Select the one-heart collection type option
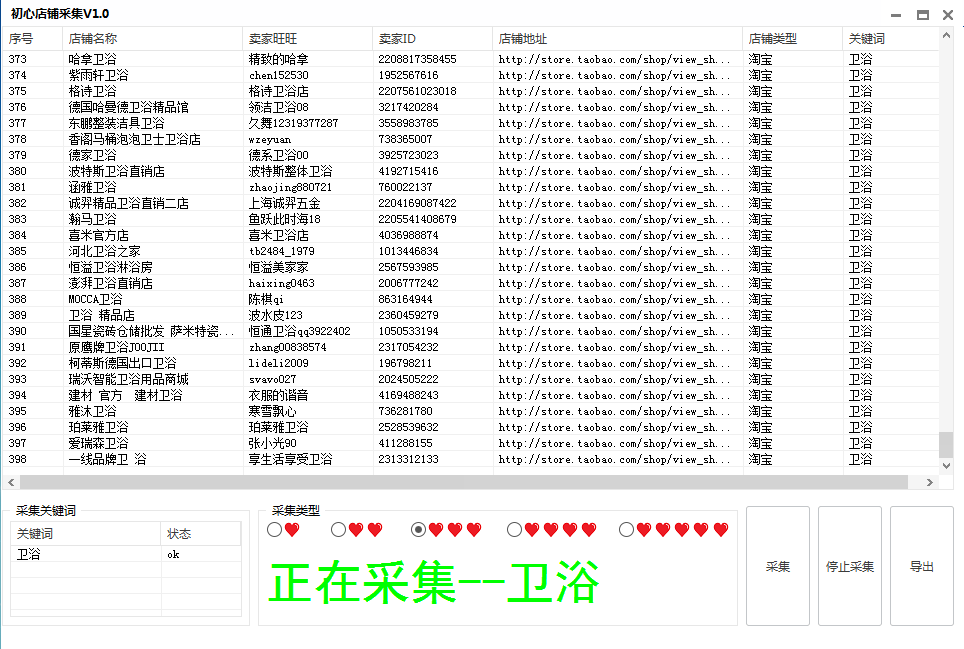This screenshot has height=649, width=964. 275,530
